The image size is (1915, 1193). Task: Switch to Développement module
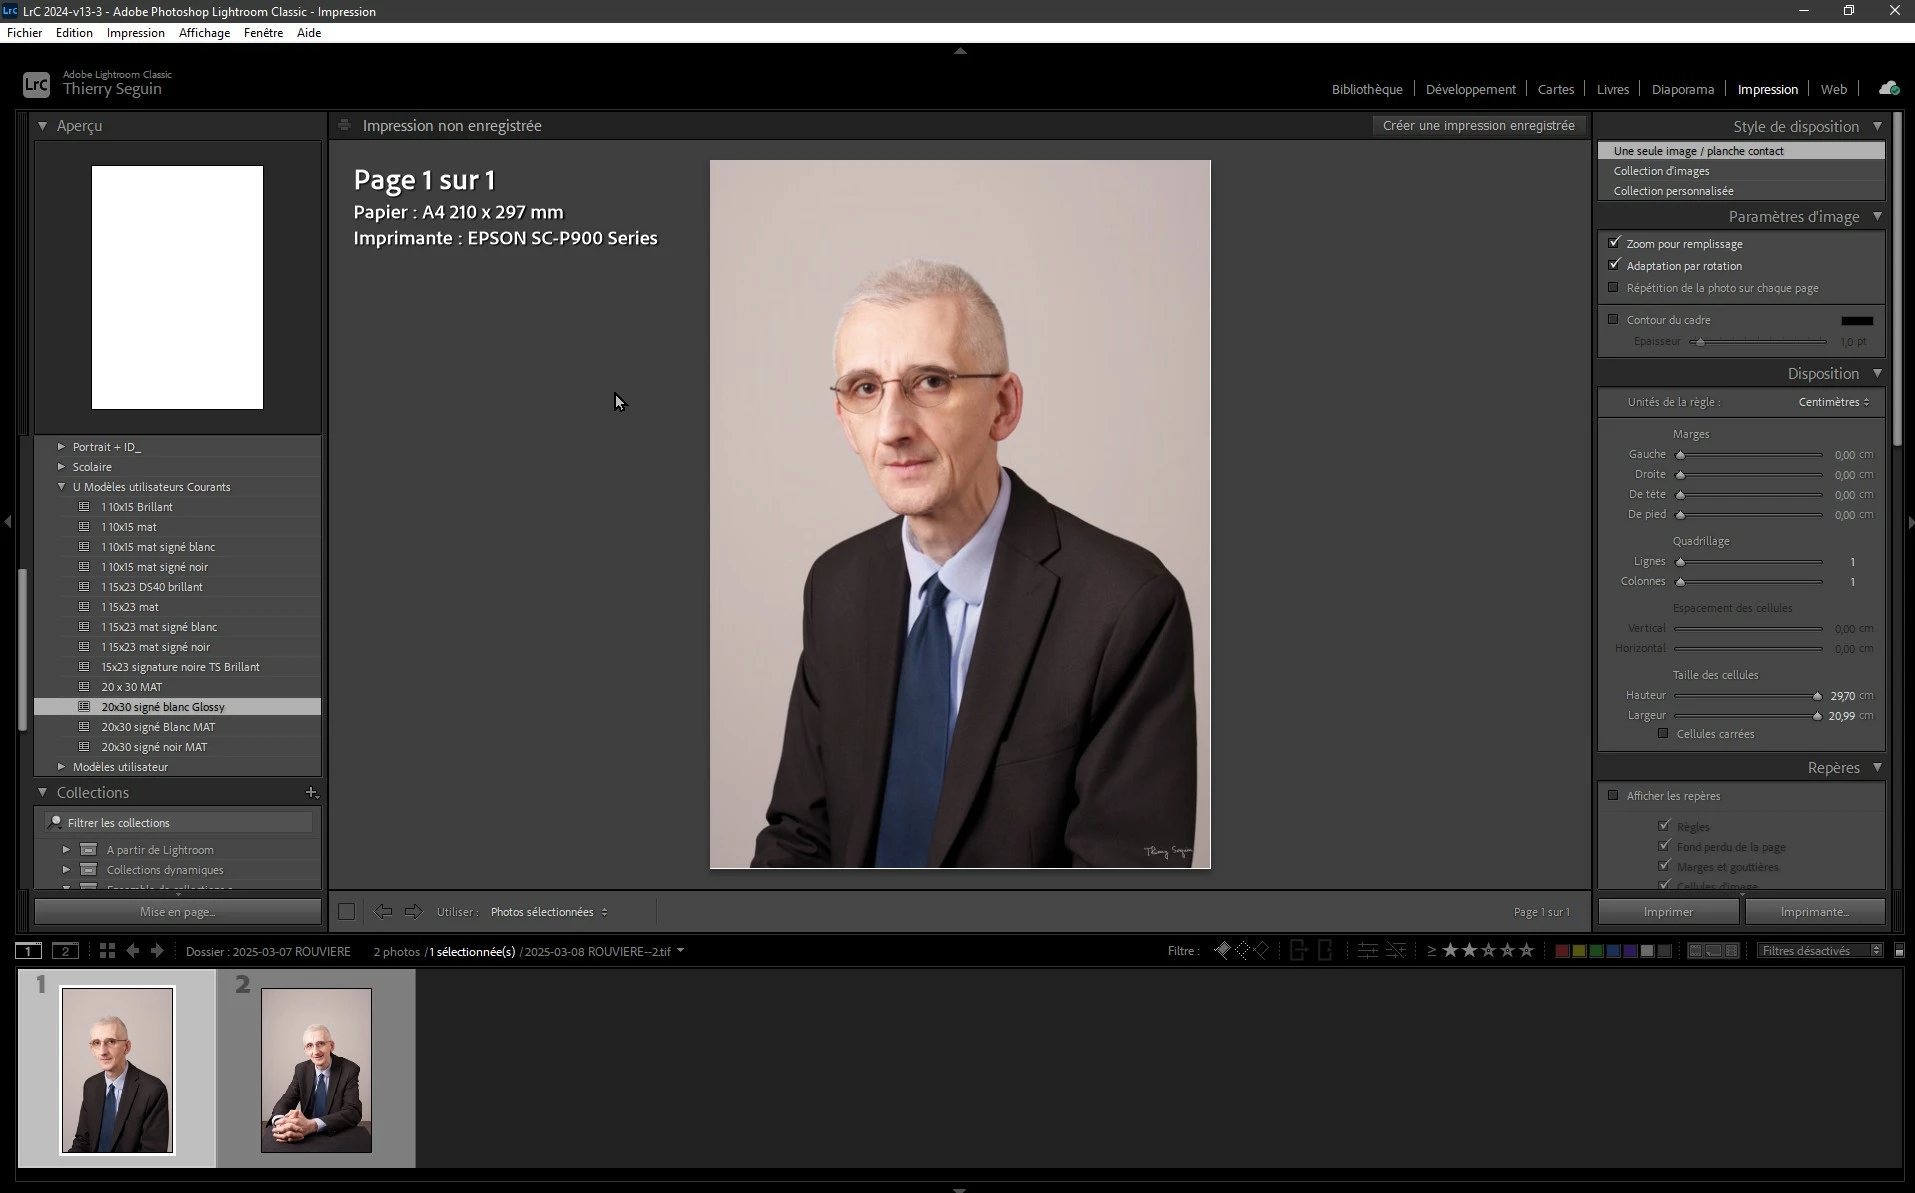[1470, 89]
